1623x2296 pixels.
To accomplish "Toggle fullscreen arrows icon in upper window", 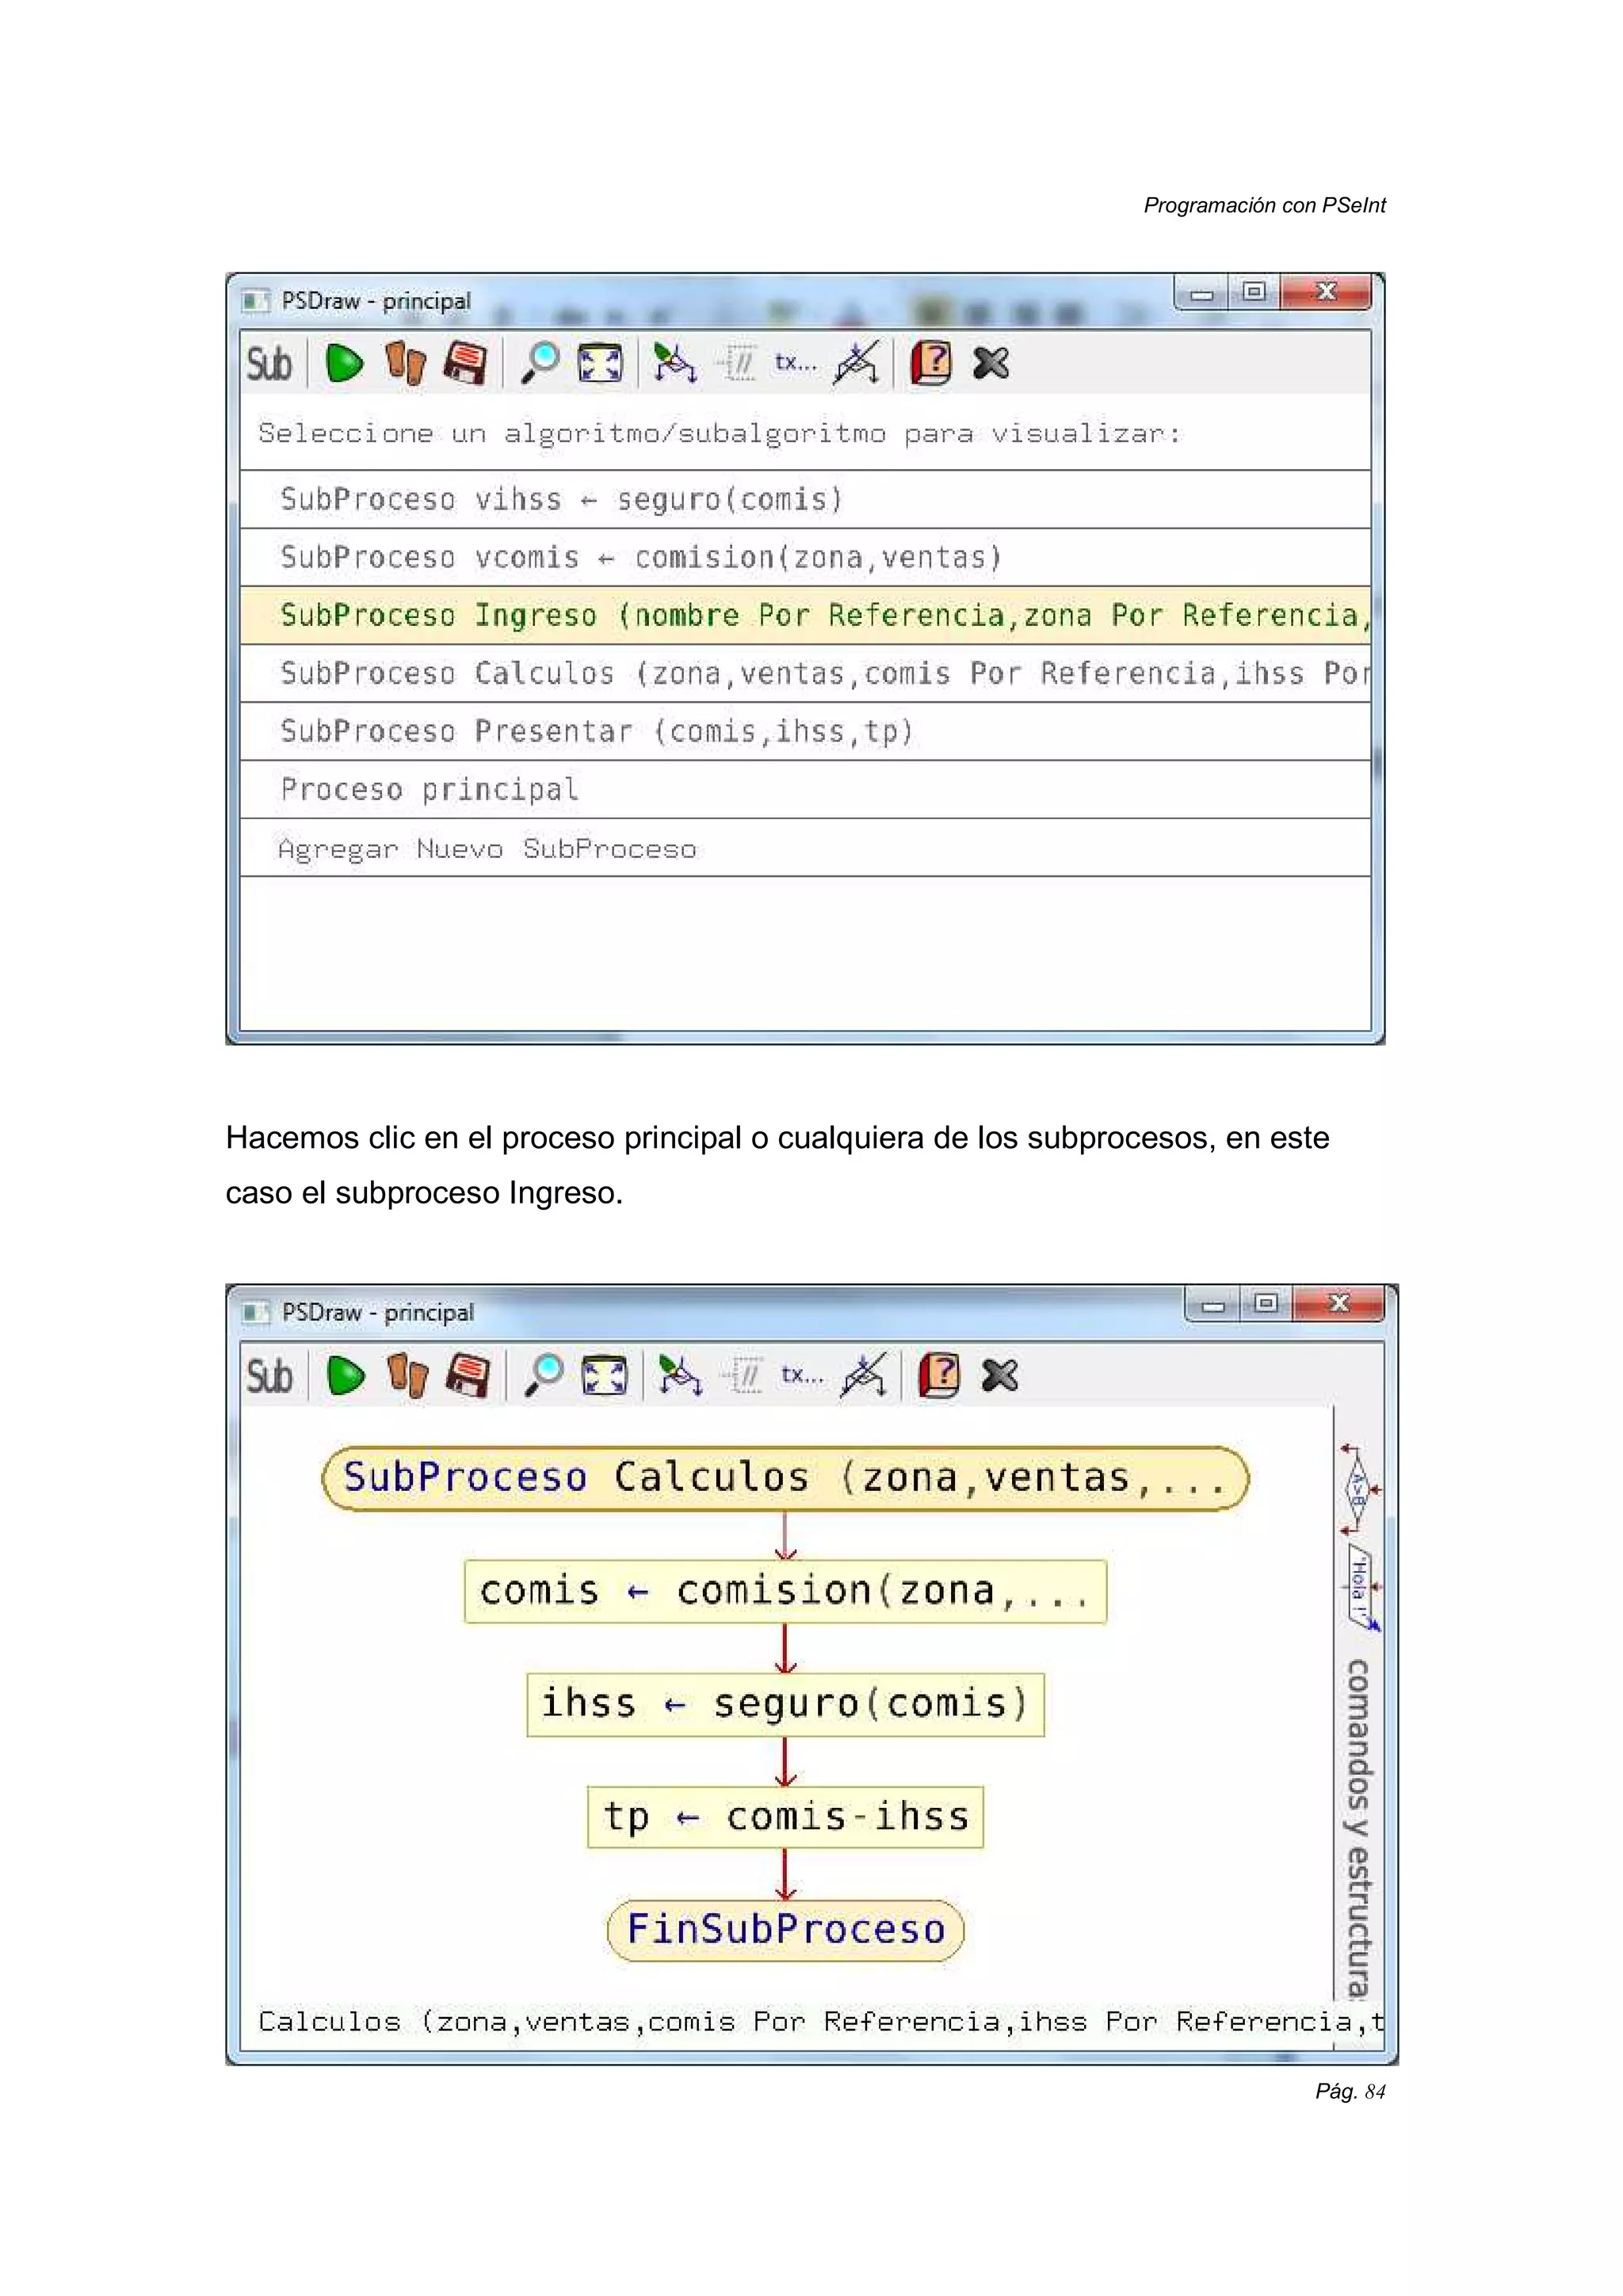I will (x=600, y=363).
